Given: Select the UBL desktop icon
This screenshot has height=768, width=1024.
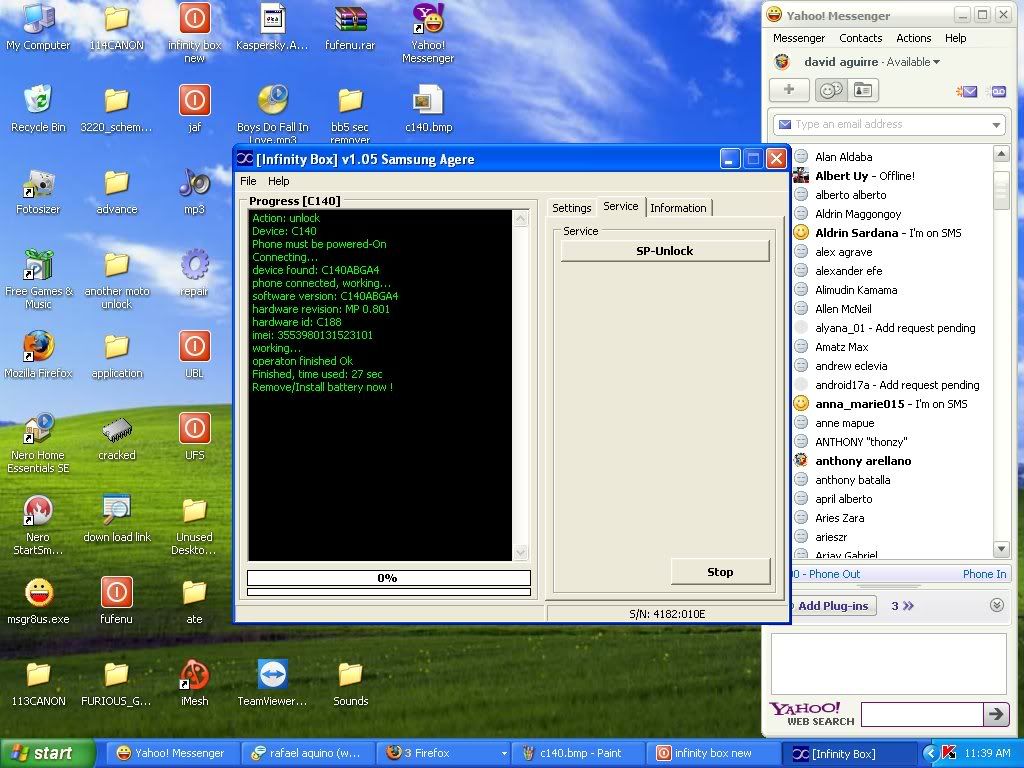Looking at the screenshot, I should 195,355.
